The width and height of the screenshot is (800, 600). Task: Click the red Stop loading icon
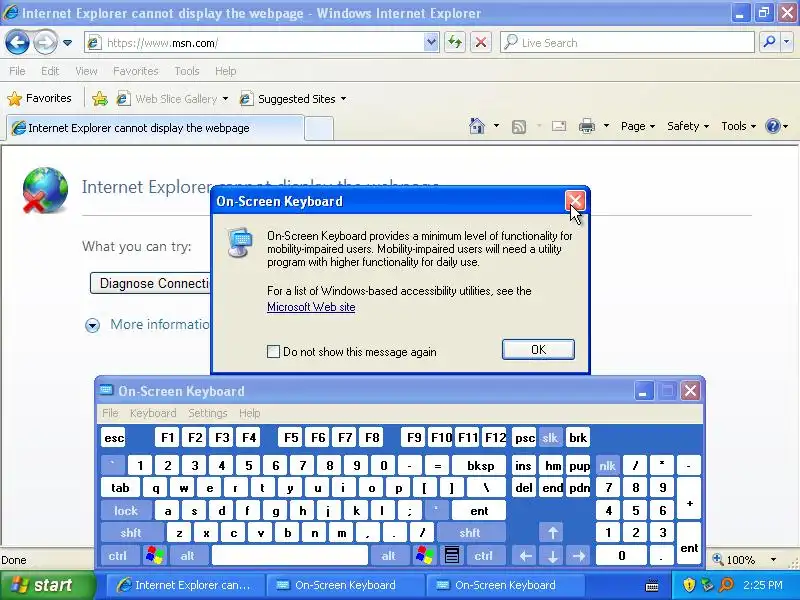point(481,43)
